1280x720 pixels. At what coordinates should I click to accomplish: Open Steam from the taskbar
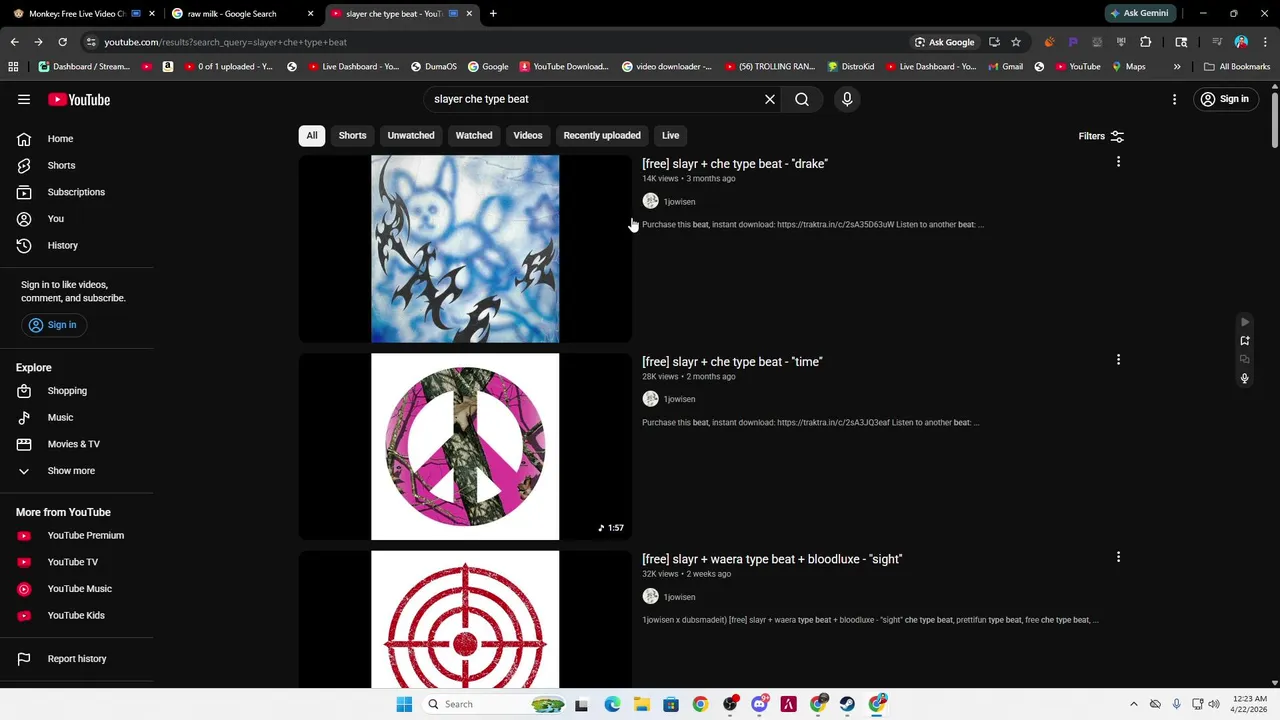(848, 704)
